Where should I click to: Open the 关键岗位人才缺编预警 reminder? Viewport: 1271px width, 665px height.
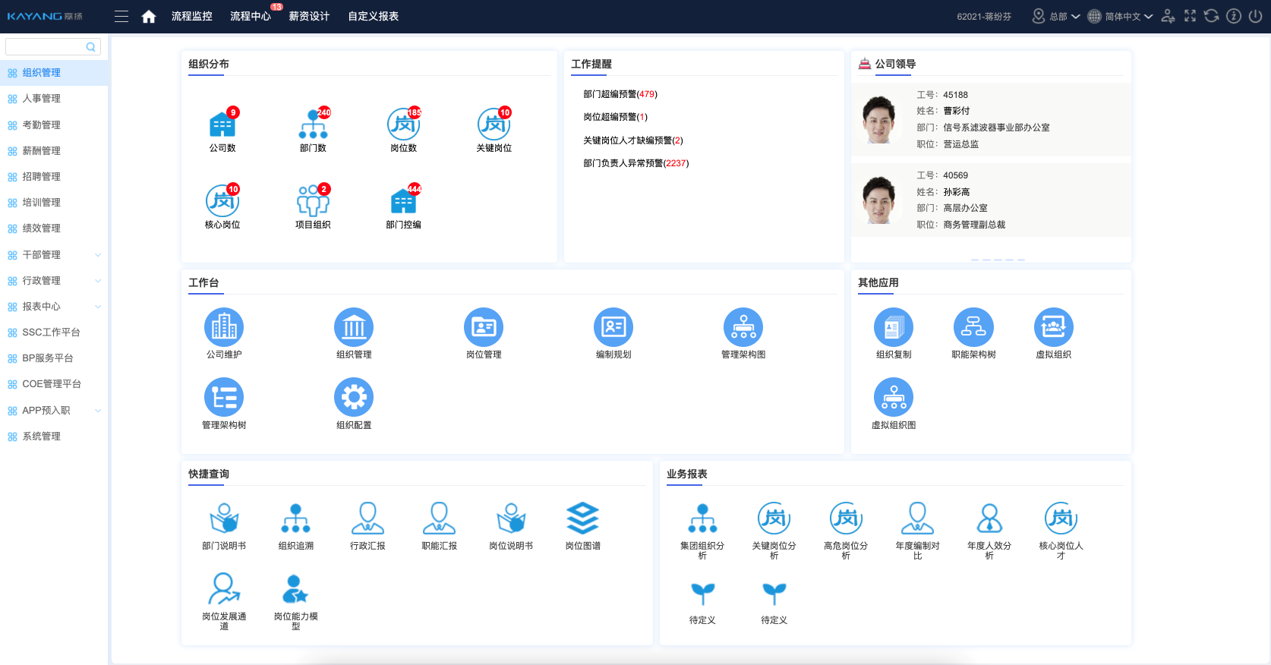[633, 140]
